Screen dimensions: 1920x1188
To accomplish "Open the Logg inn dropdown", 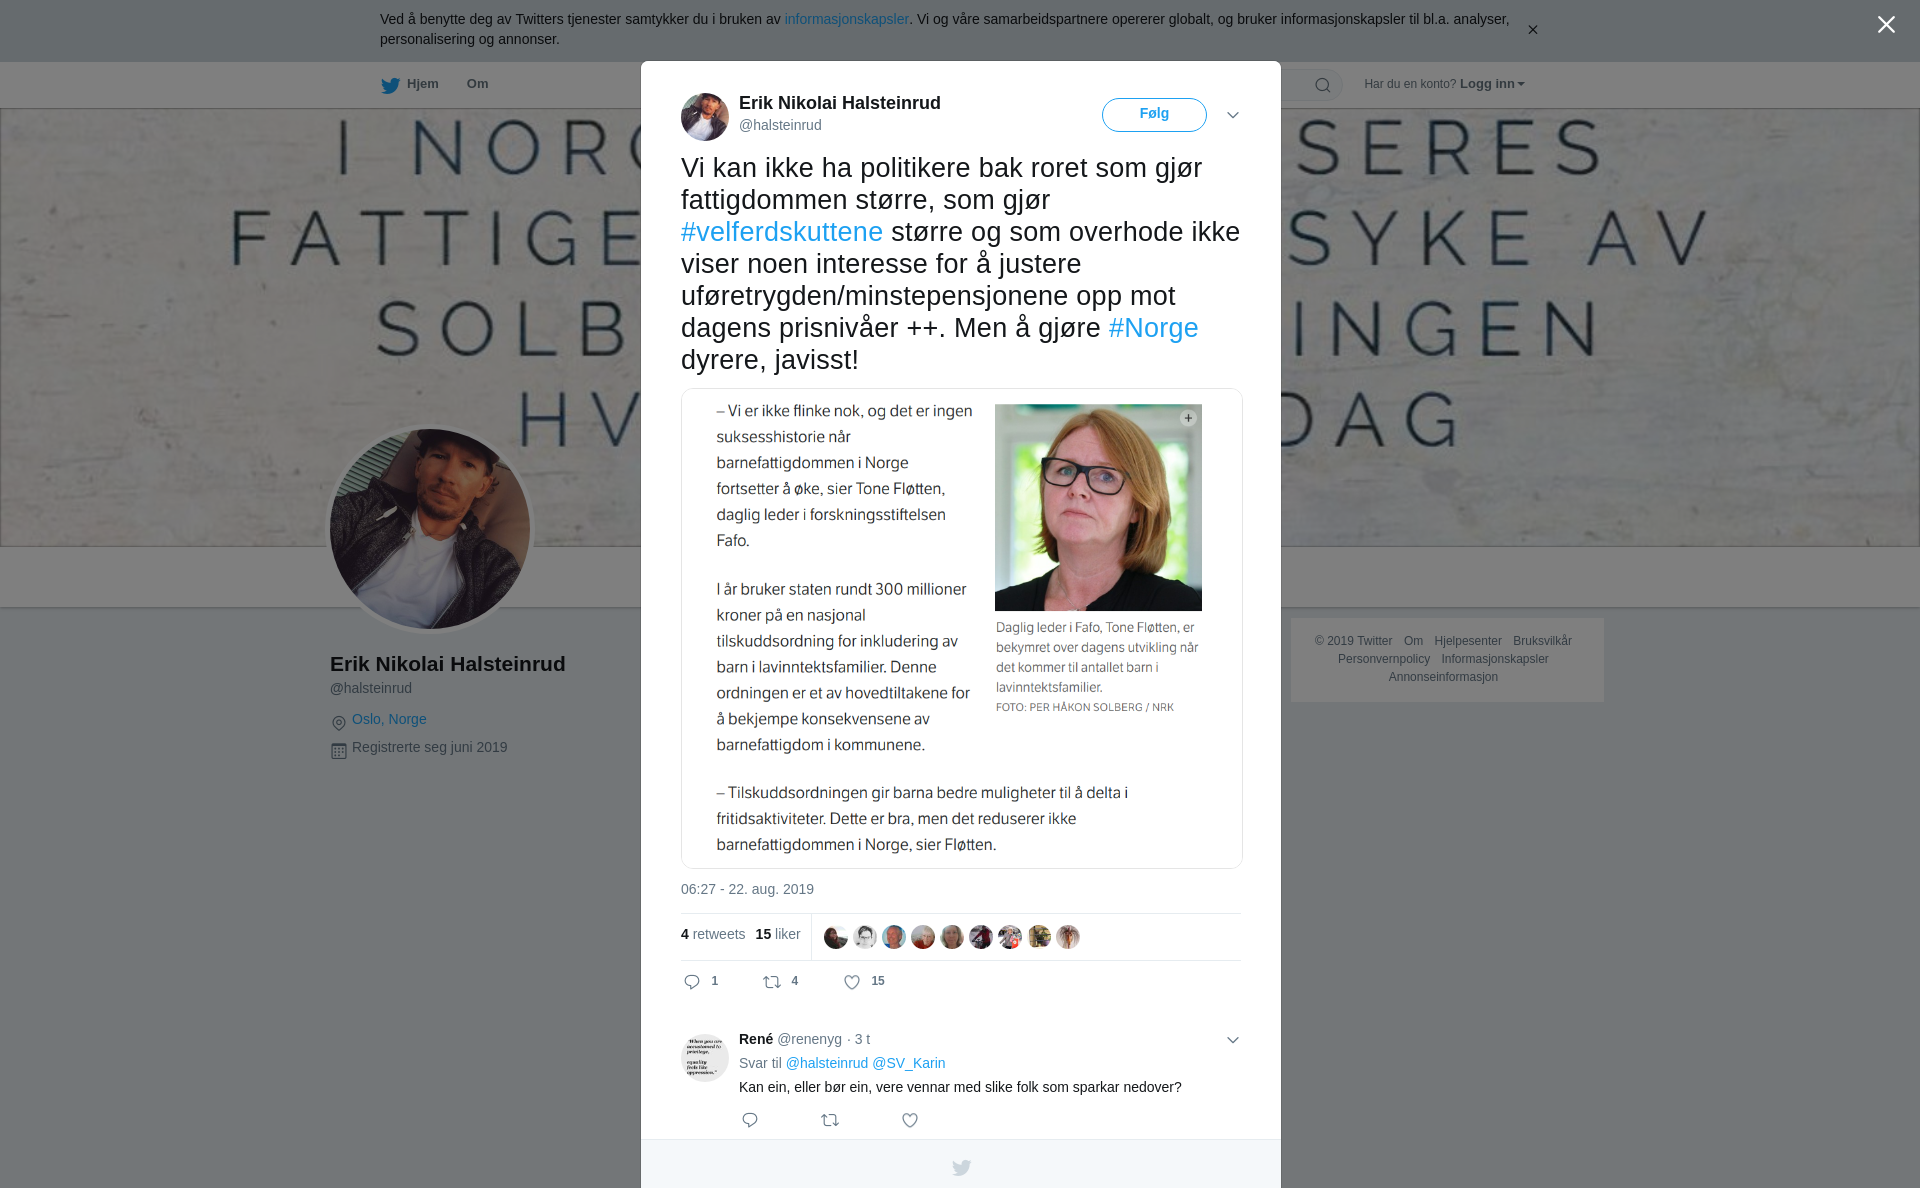I will pos(1492,84).
